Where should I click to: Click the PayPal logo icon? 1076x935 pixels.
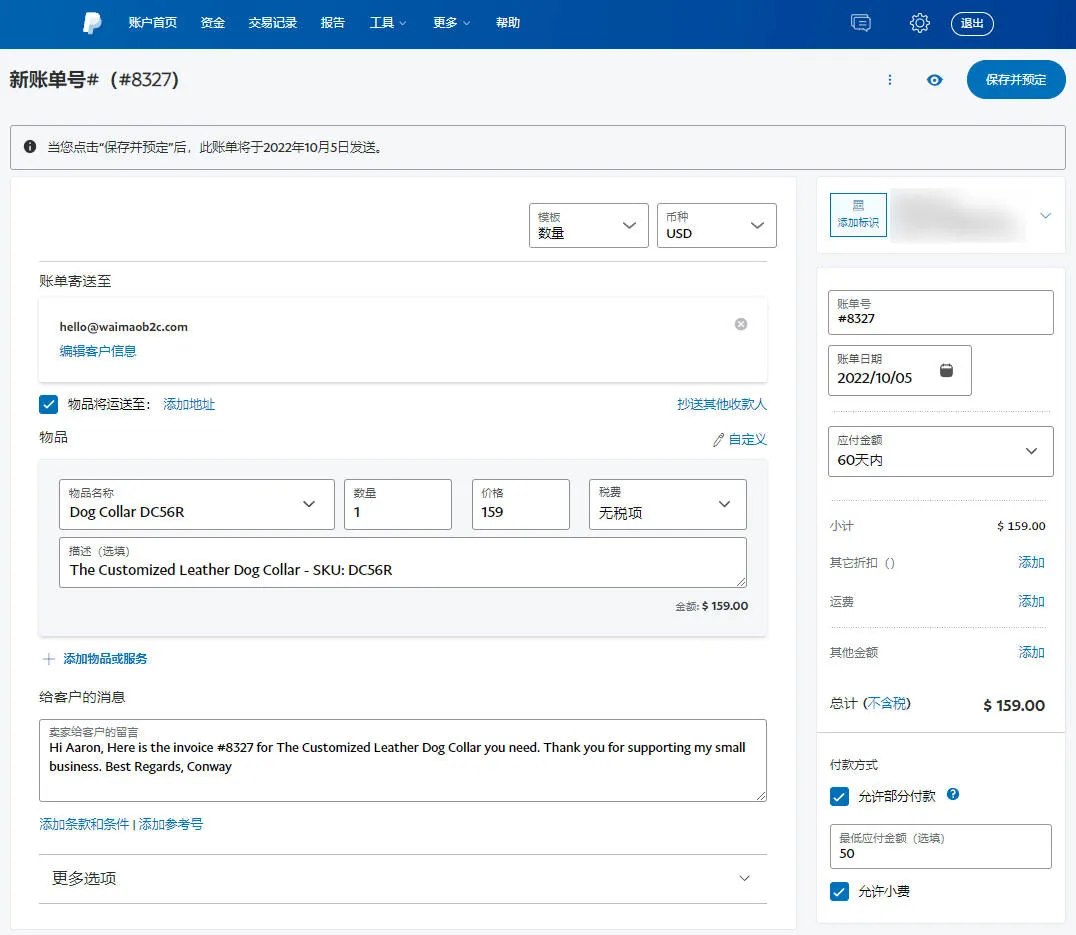pos(93,23)
